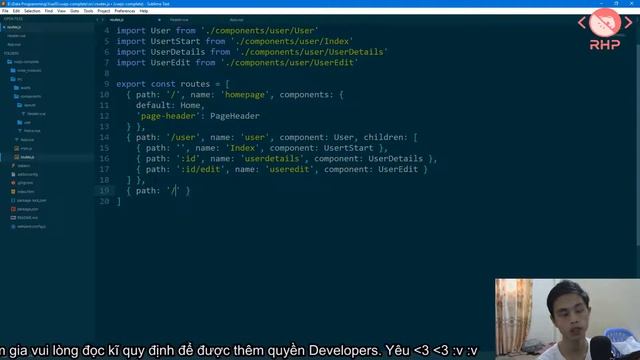Click the 'Index' name string on line 15
The image size is (640, 360).
(x=242, y=148)
